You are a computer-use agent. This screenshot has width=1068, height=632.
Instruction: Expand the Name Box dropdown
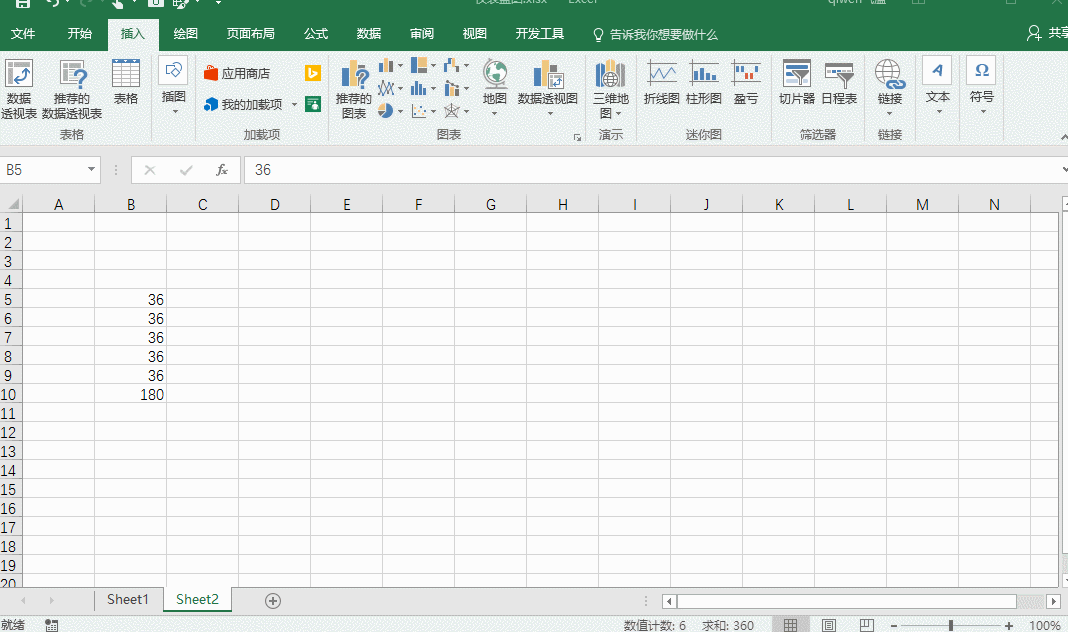91,170
